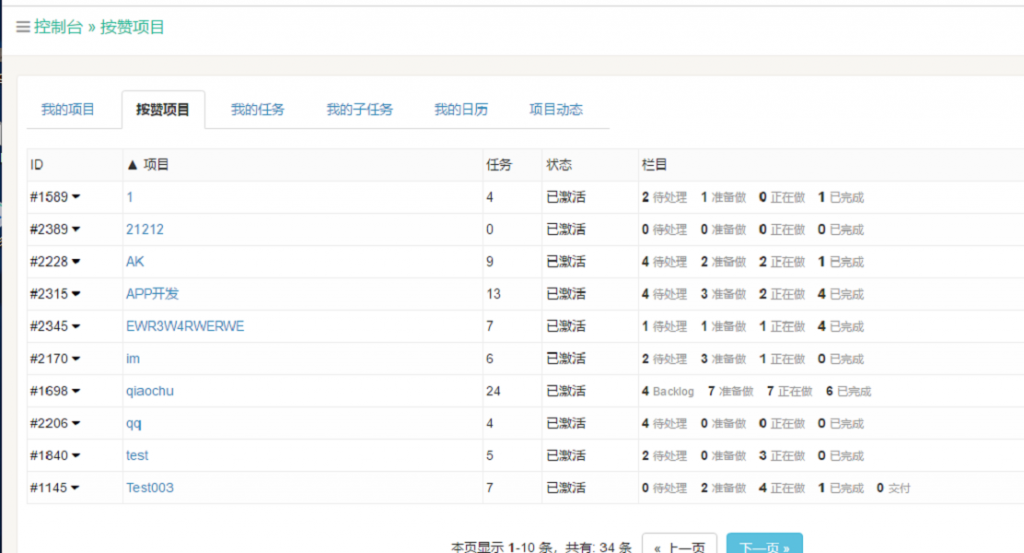1024x553 pixels.
Task: Open the EWR3W4RWERWE project
Action: point(185,326)
